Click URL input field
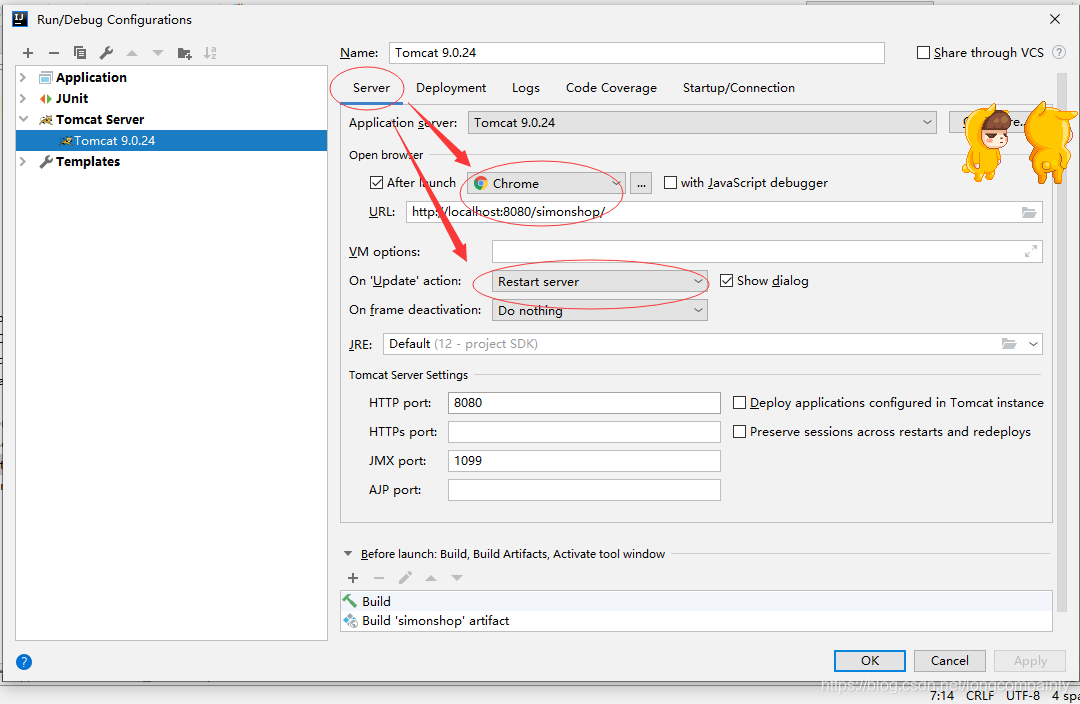 tap(724, 211)
